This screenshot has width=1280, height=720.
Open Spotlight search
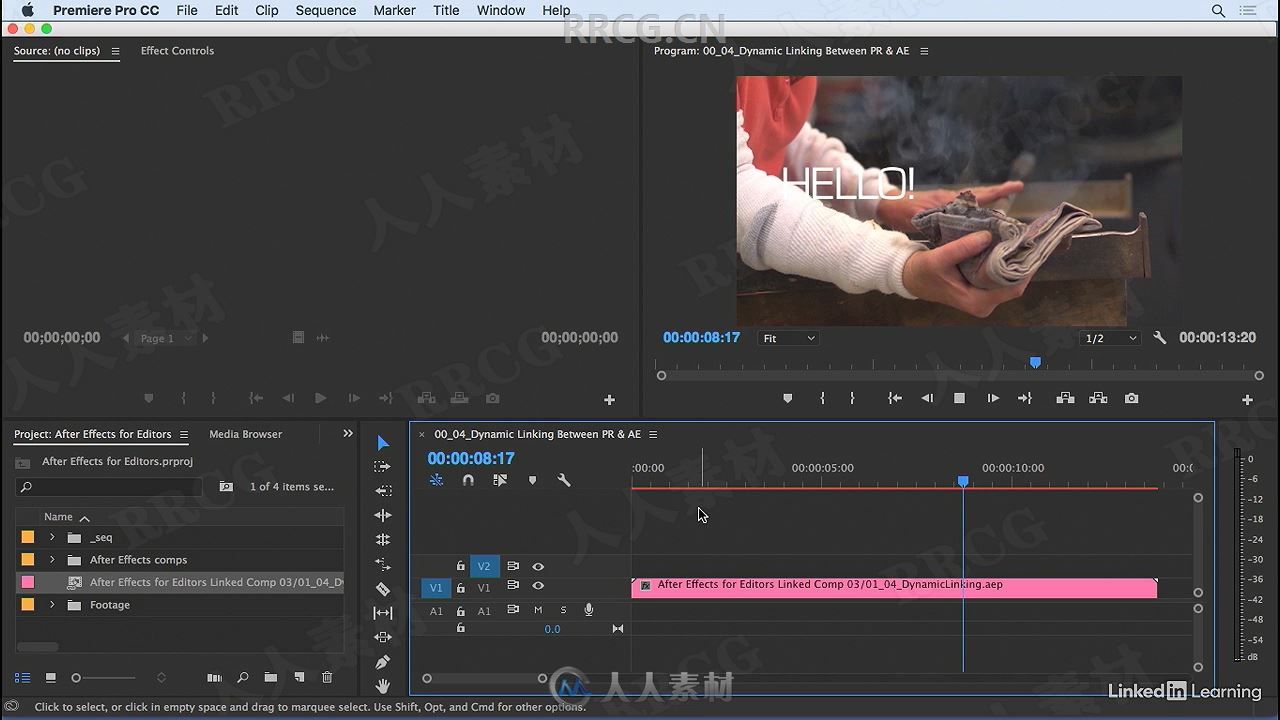1218,11
